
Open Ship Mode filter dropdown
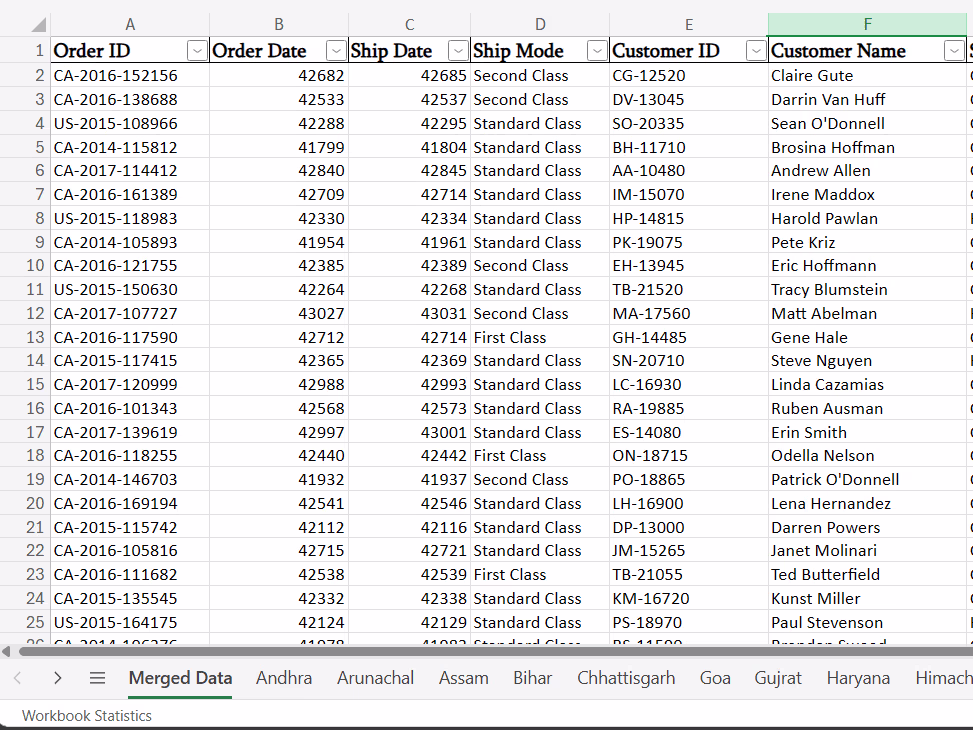[597, 50]
